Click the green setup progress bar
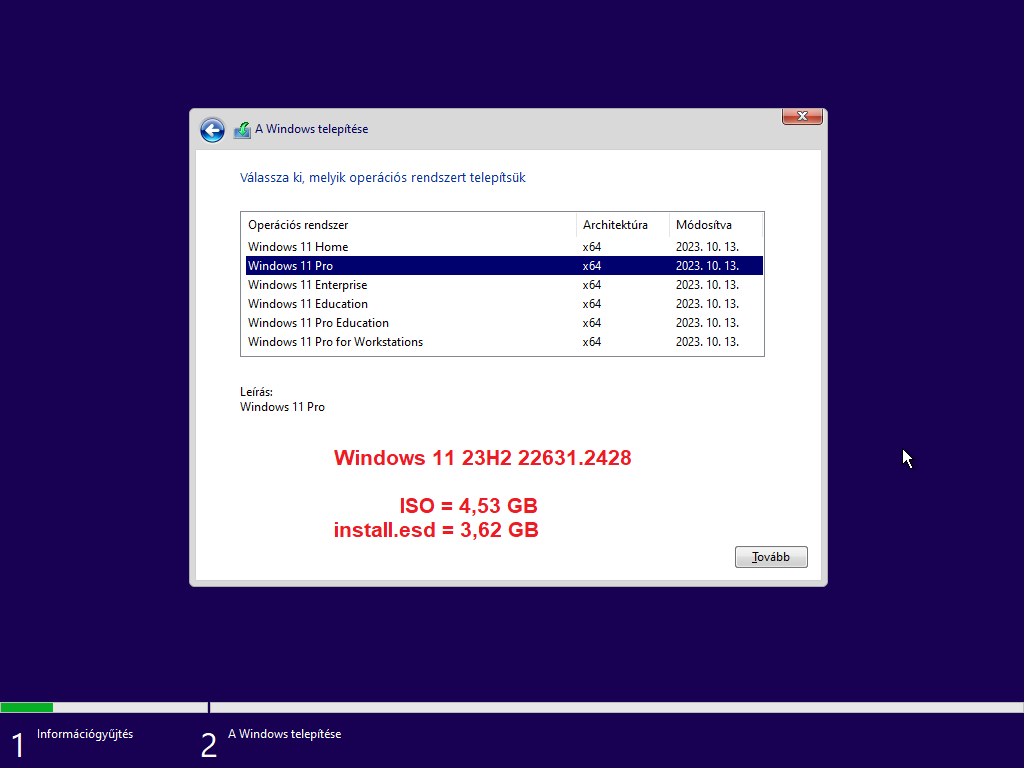The image size is (1024, 768). [27, 707]
